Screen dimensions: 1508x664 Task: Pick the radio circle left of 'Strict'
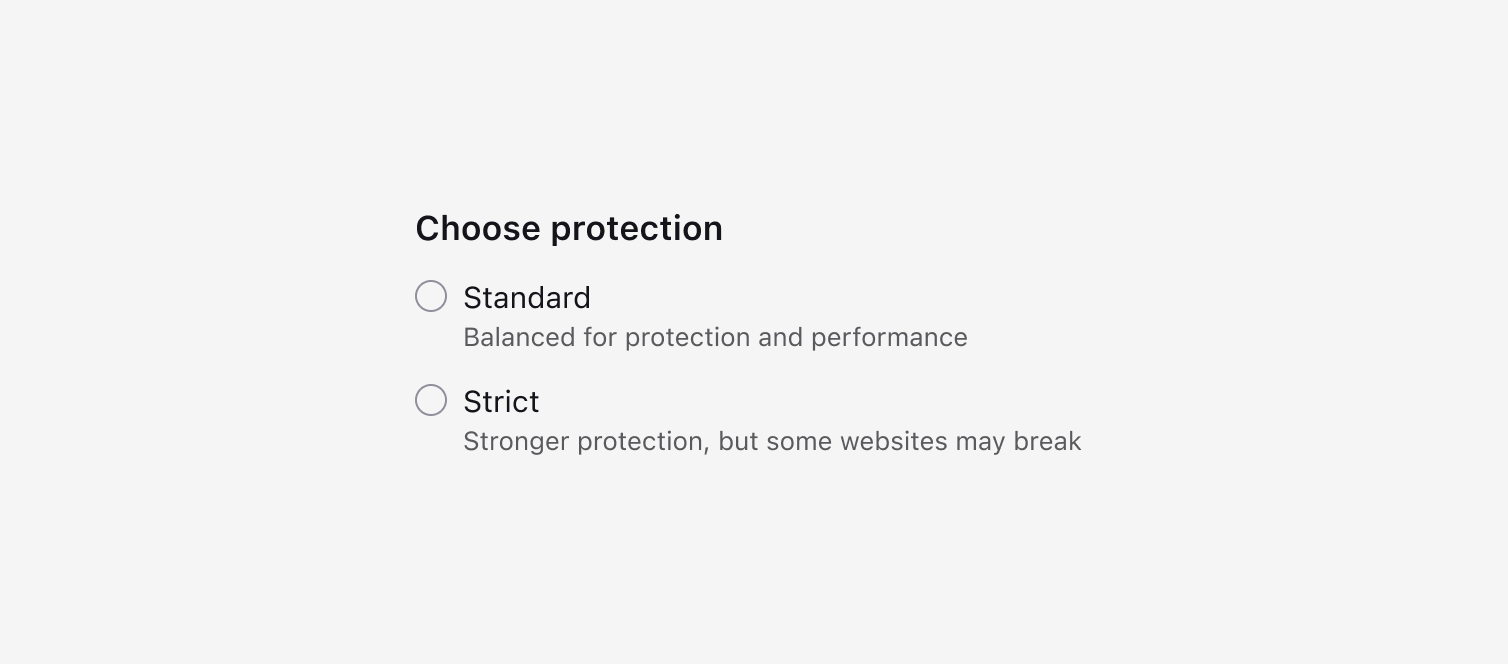pyautogui.click(x=431, y=400)
